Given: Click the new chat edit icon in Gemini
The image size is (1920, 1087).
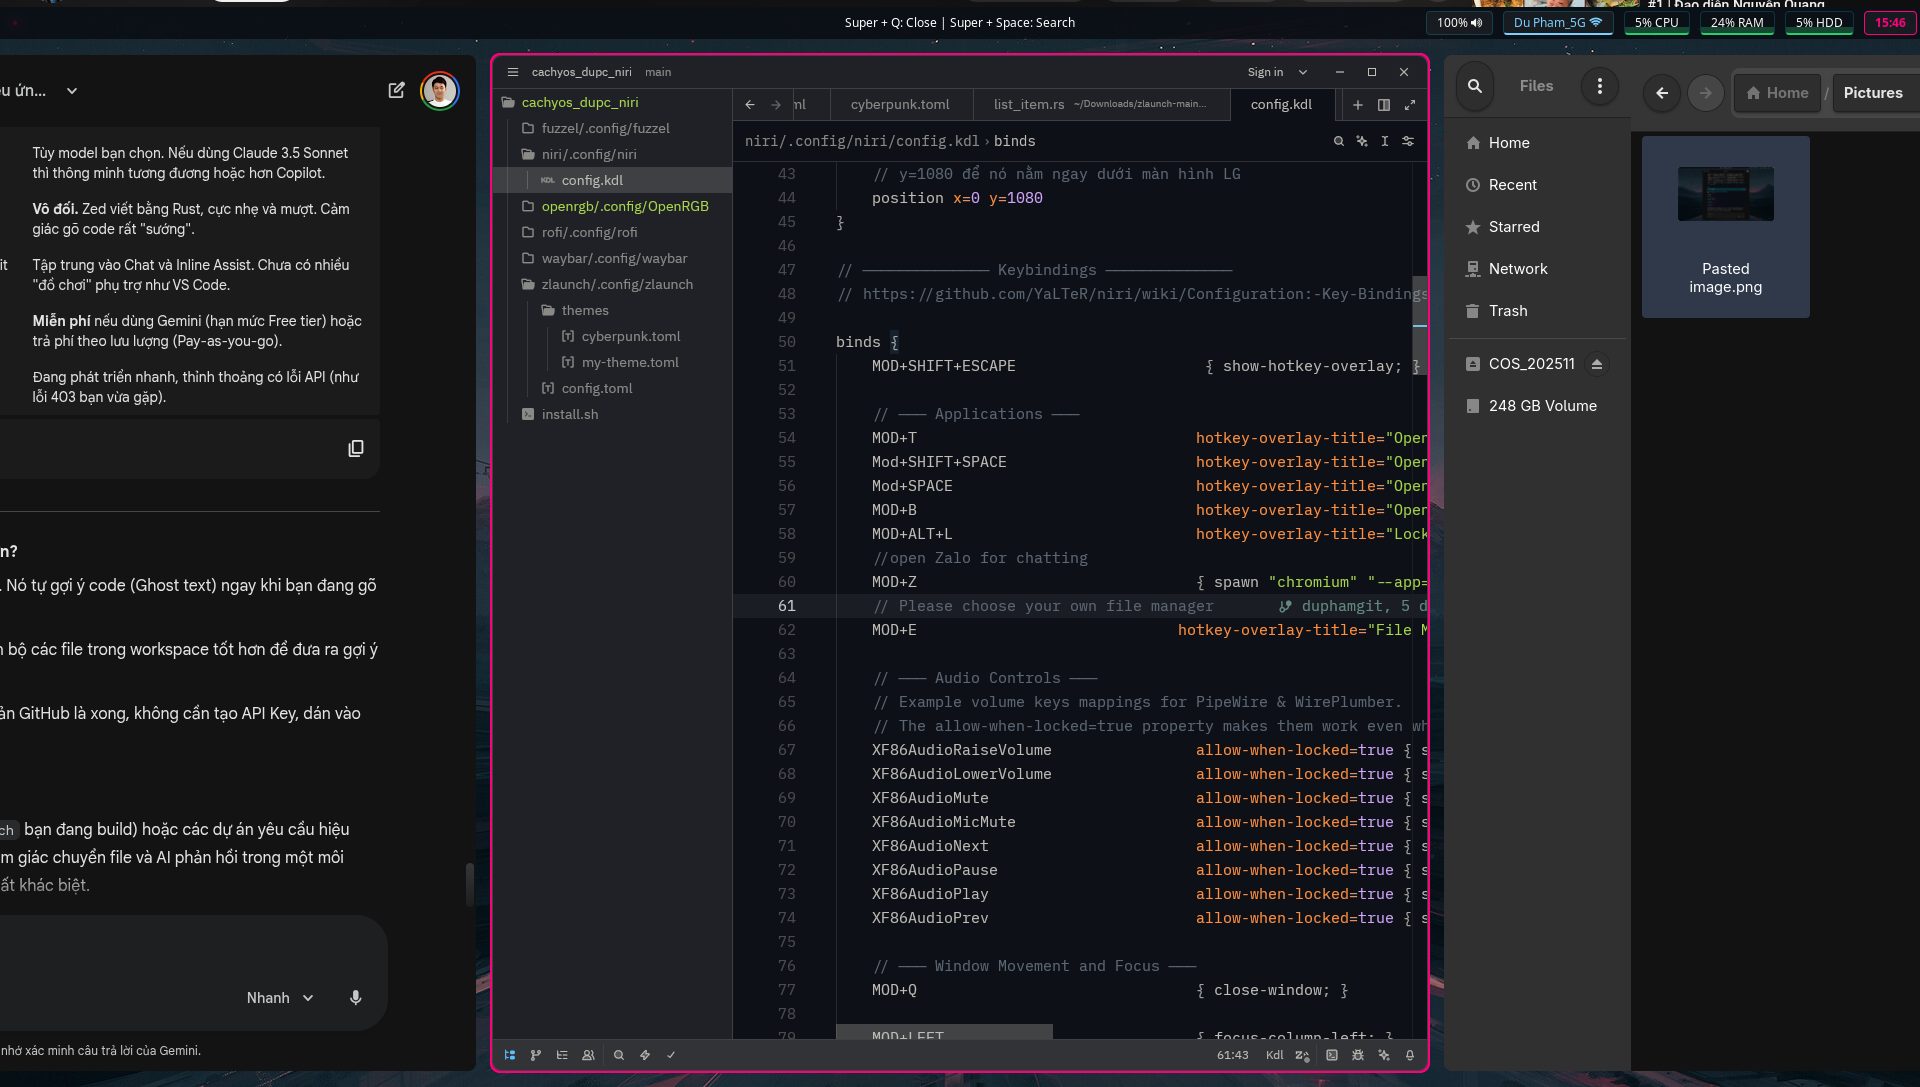Looking at the screenshot, I should [397, 90].
